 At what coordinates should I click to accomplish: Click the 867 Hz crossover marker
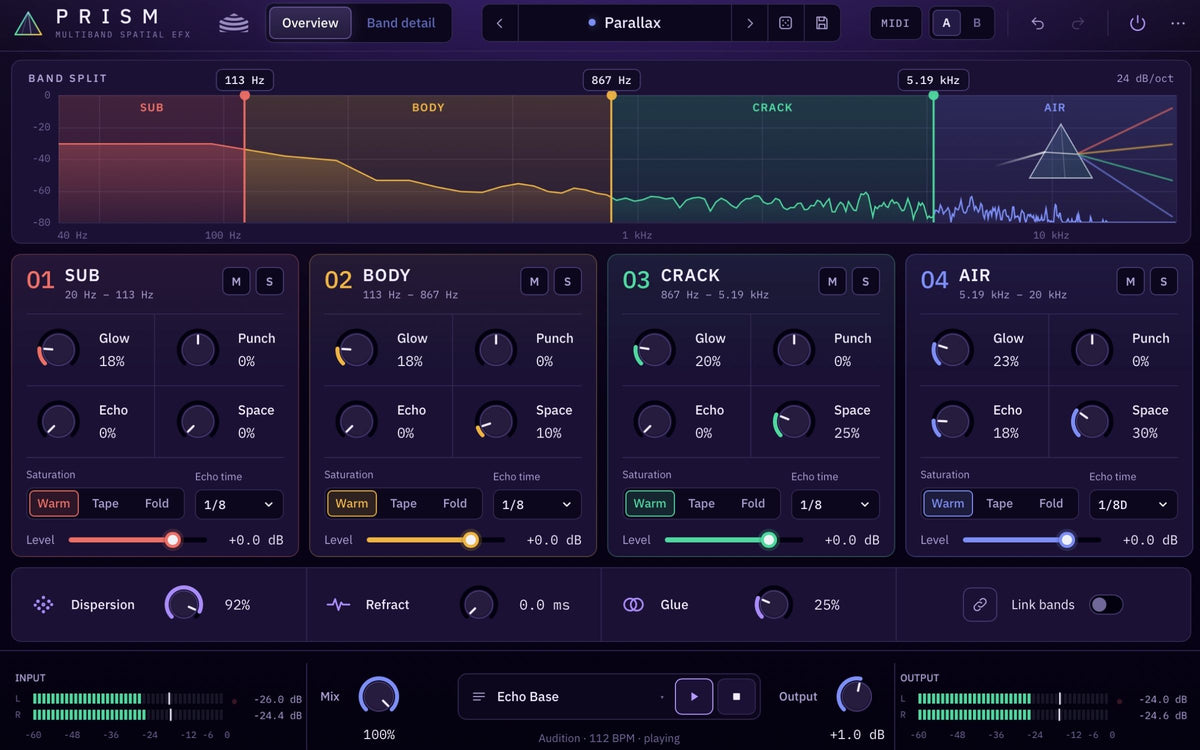(611, 81)
